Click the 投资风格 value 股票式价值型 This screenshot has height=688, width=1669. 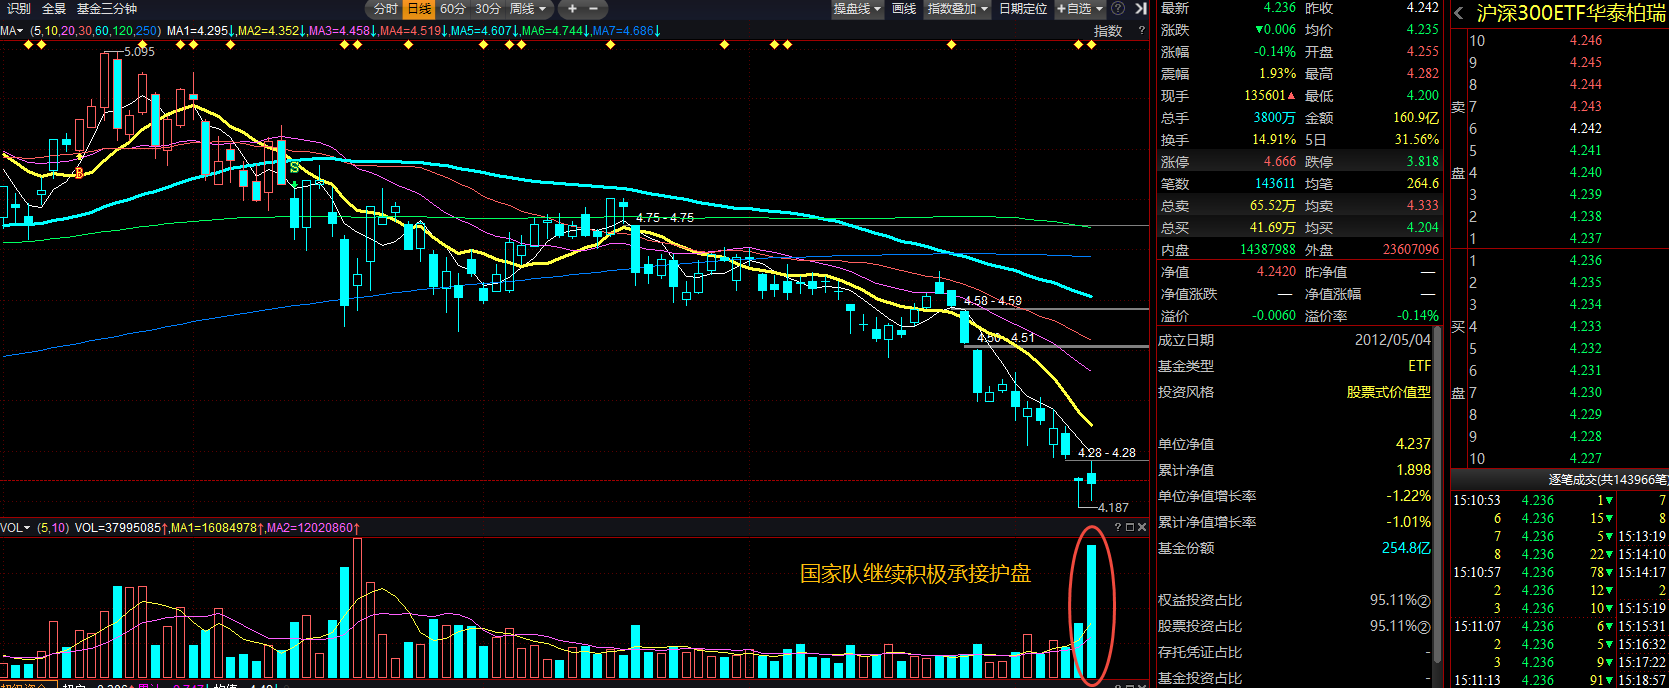tap(1389, 392)
